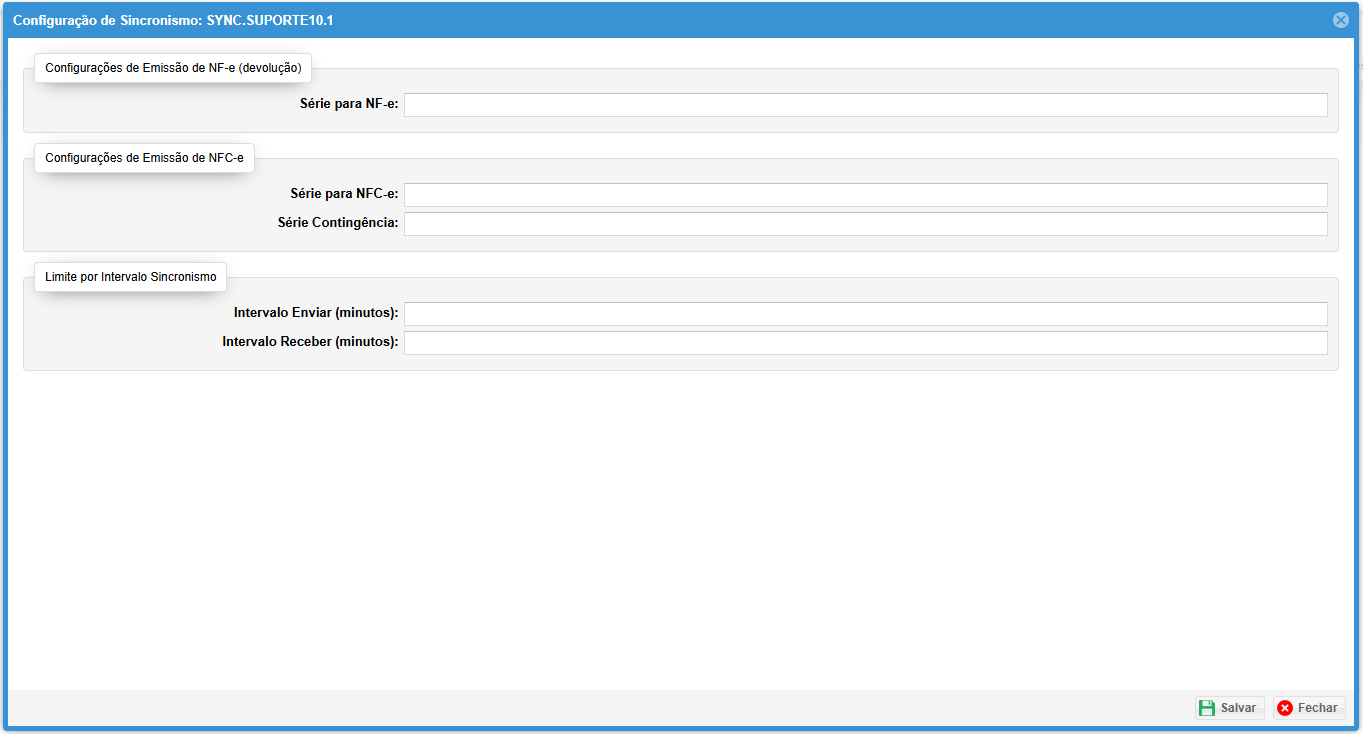Click the 'Série Contingência:' label
Viewport: 1363px width, 734px height.
coord(337,223)
